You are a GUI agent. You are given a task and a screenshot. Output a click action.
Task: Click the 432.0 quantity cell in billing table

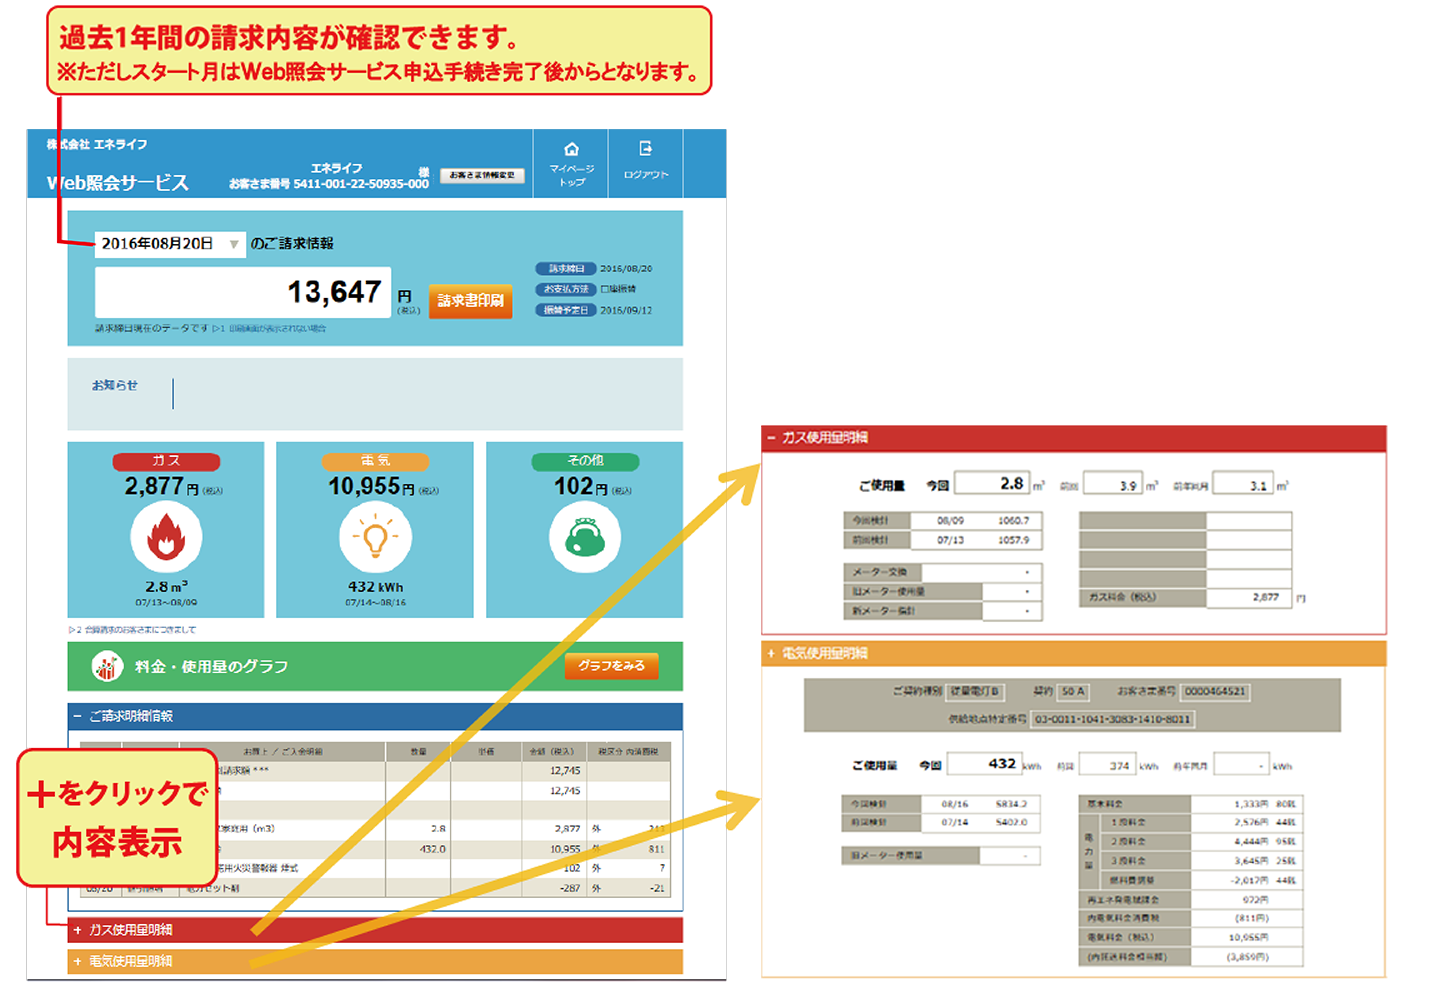418,849
